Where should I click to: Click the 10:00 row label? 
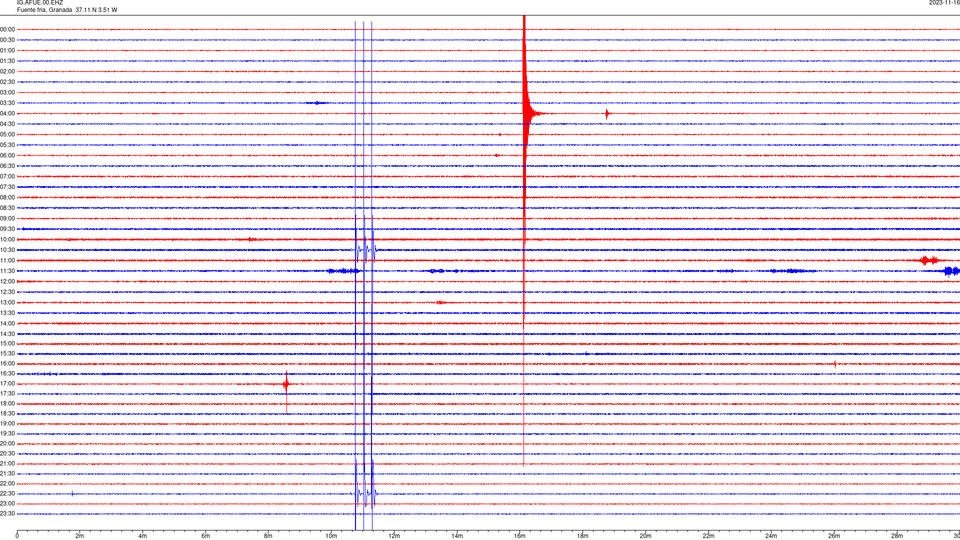8,239
